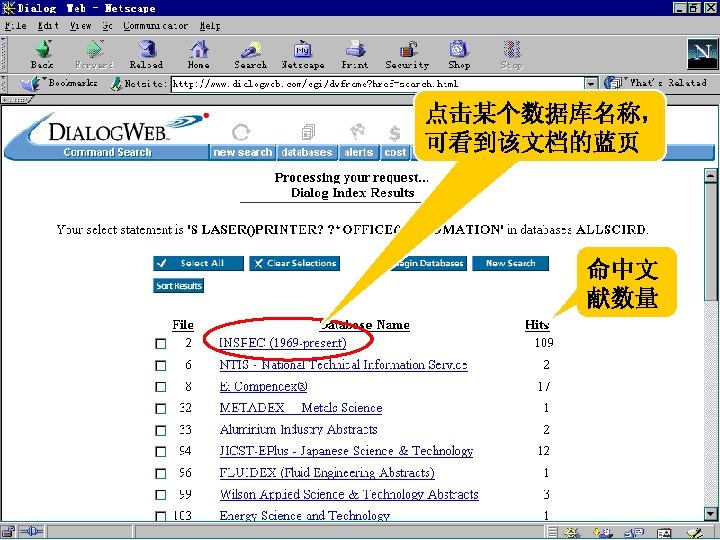720x540 pixels.
Task: Click the refresh icon above new search
Action: tap(241, 132)
